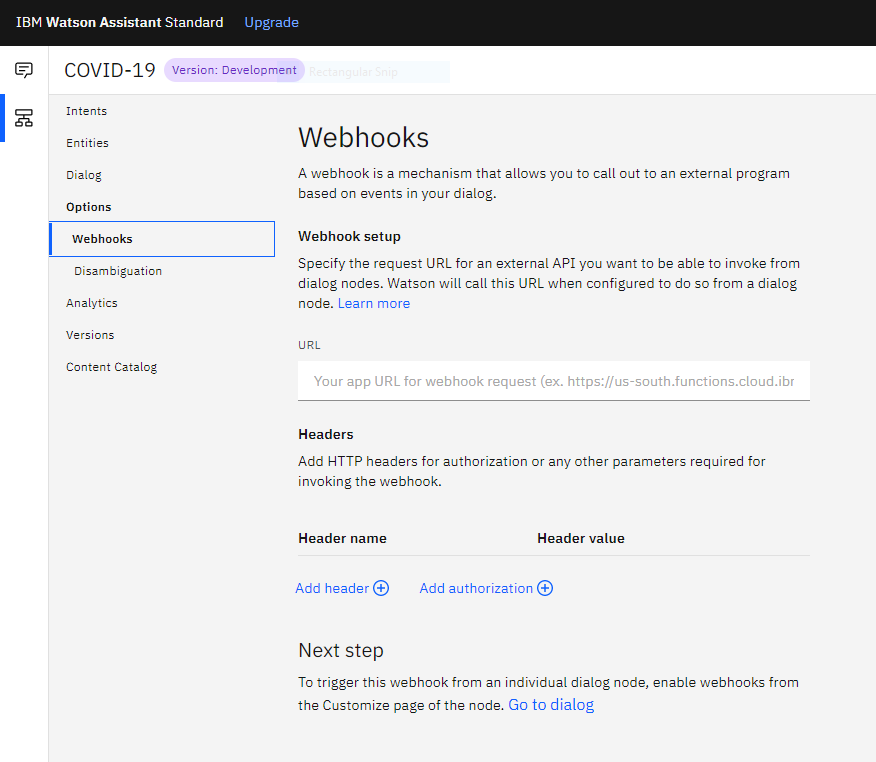Open the Entities section

pos(87,143)
